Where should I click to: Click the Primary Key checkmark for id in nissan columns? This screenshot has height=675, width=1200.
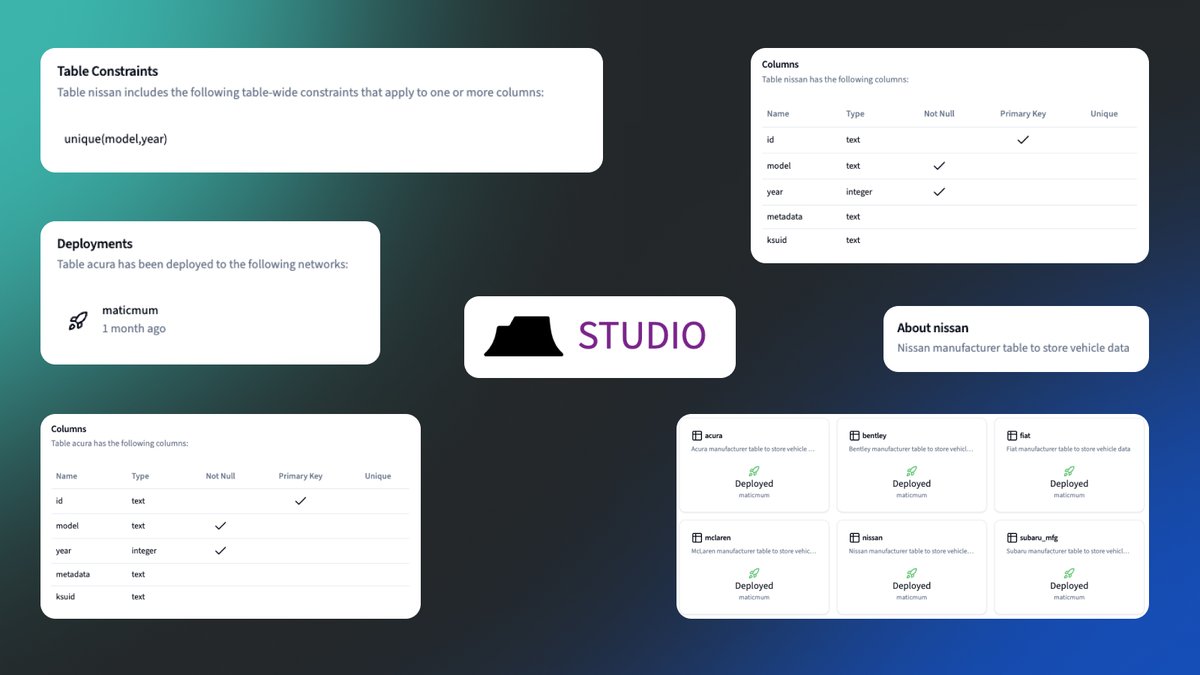(1023, 140)
